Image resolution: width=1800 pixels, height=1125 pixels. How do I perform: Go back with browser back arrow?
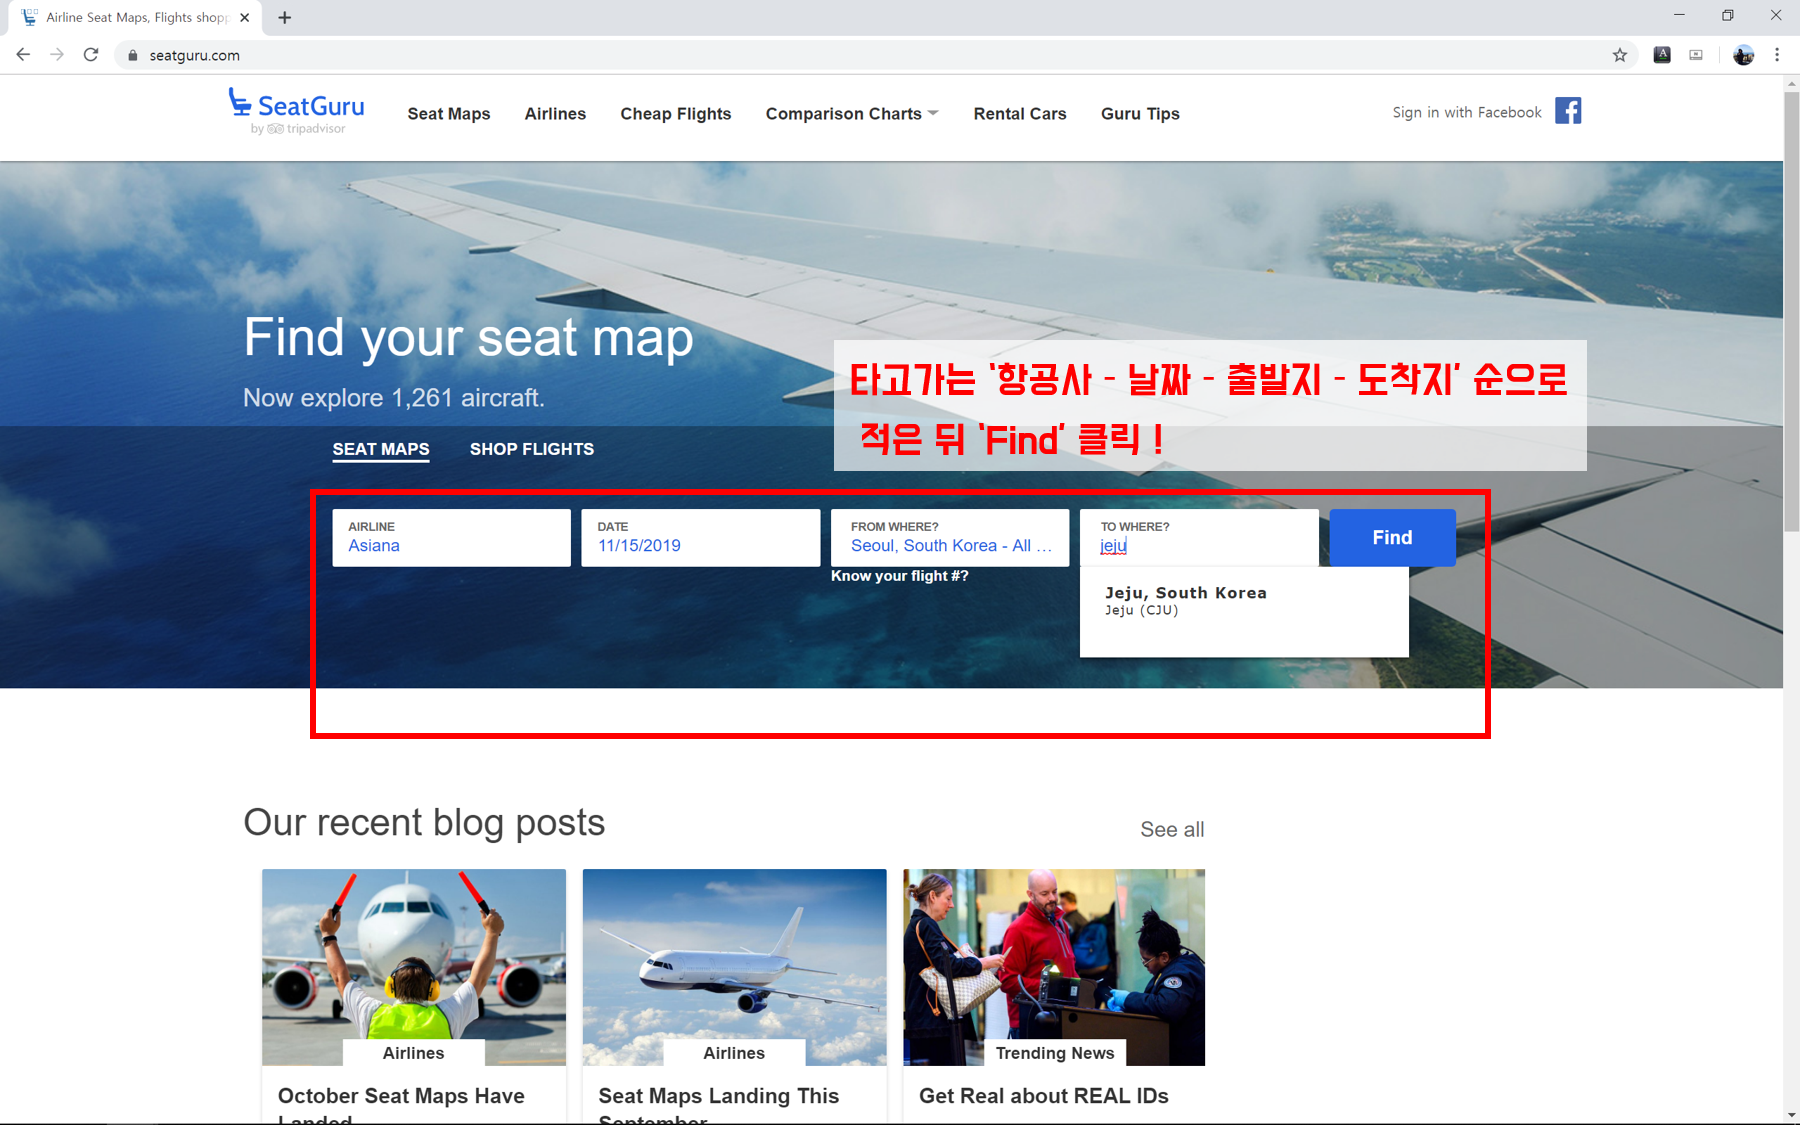pos(23,55)
